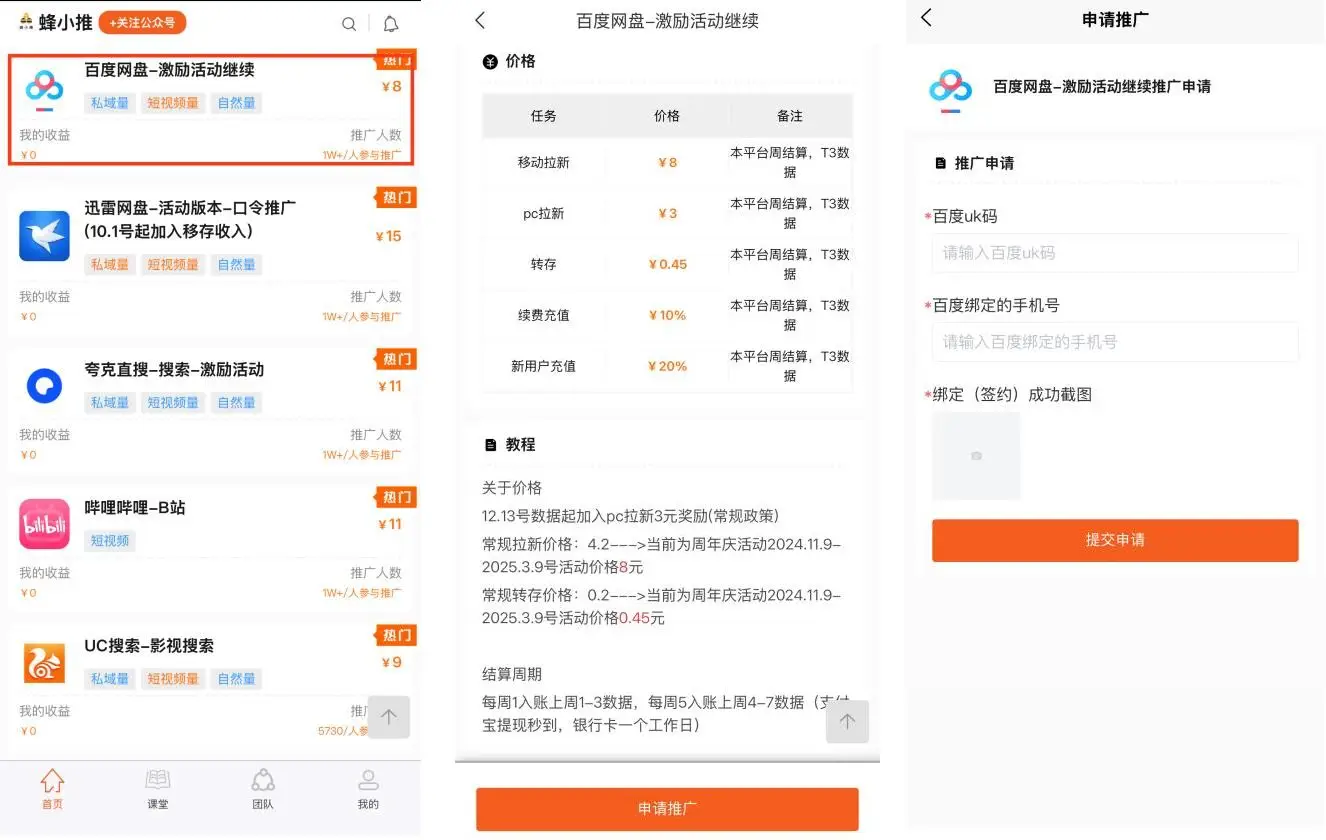Tap 私域量 tag under UC搜索

point(110,679)
